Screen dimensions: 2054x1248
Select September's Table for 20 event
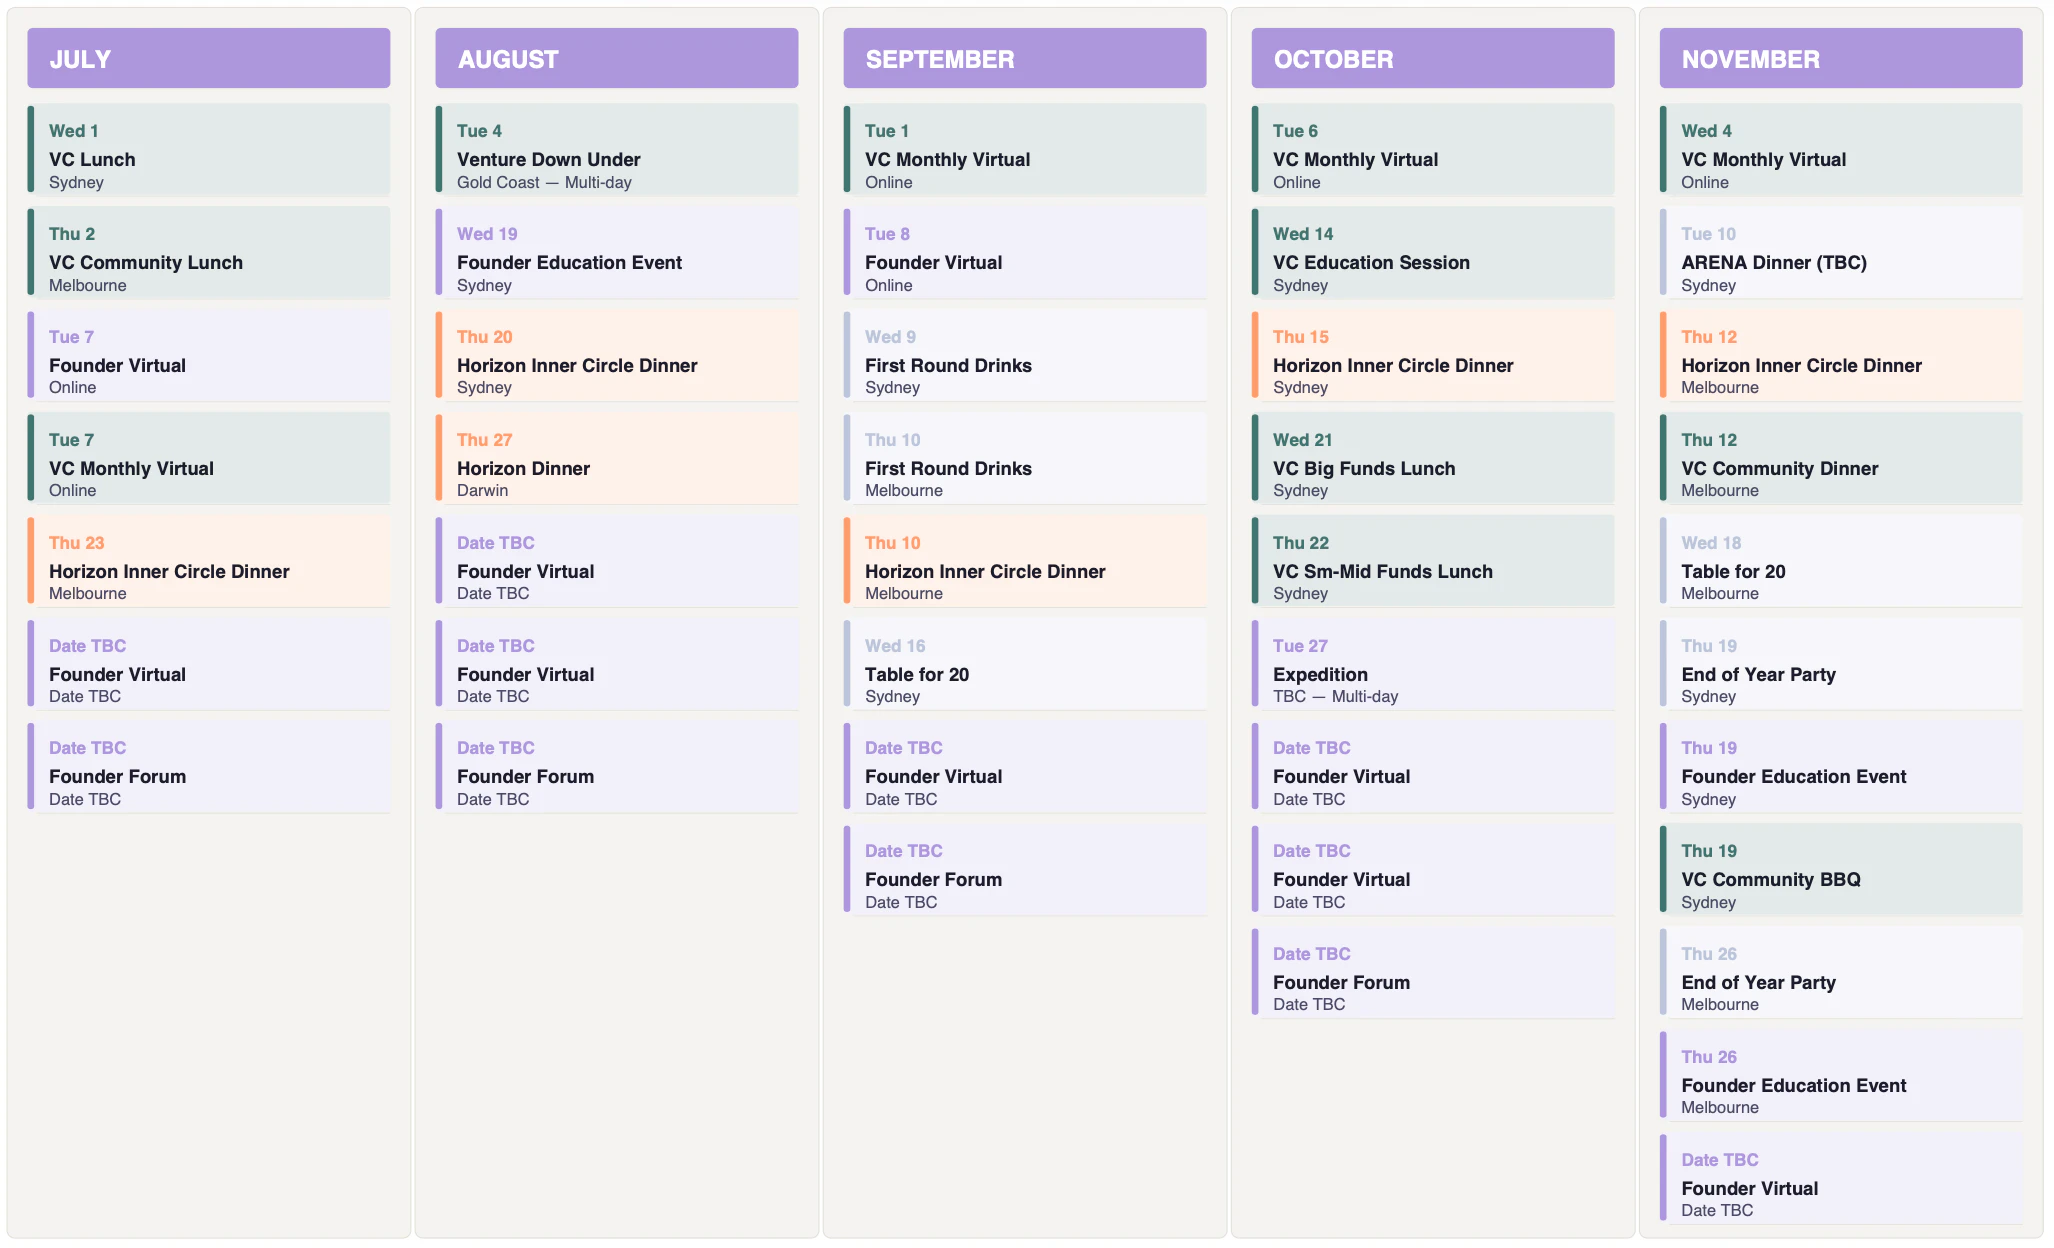click(x=1024, y=666)
